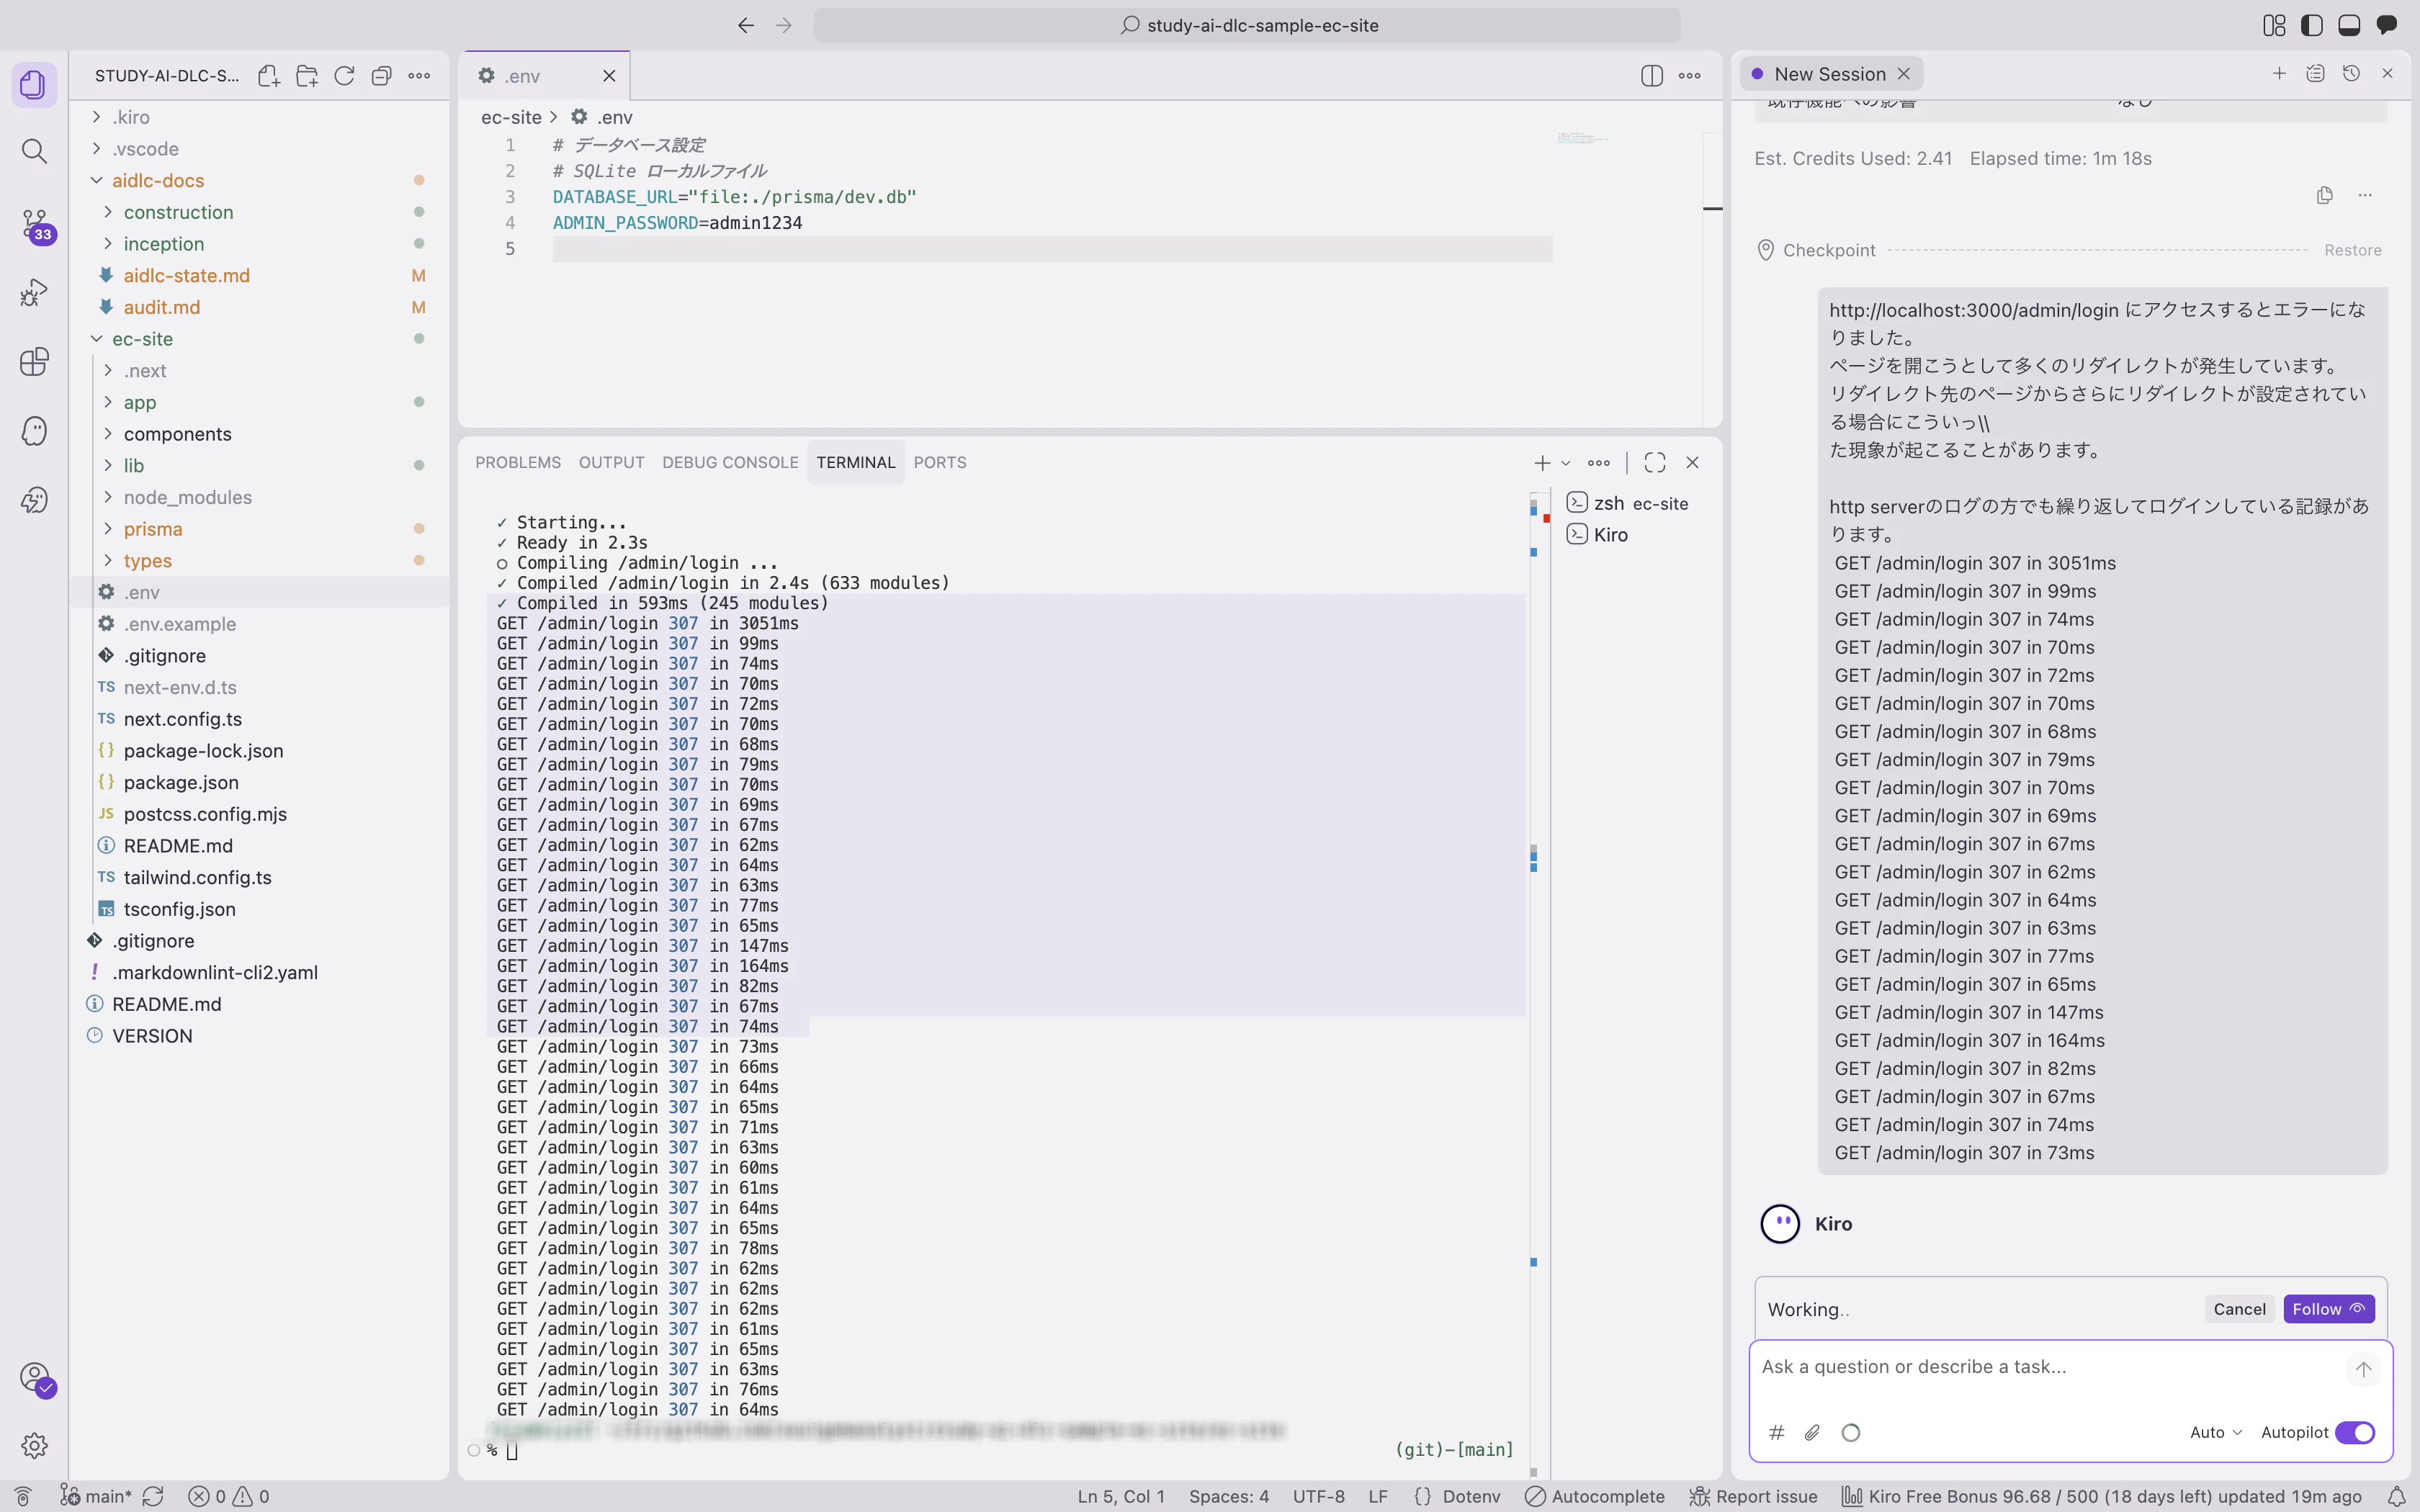Open the Run and Debug view
2420x1512 pixels.
34,293
